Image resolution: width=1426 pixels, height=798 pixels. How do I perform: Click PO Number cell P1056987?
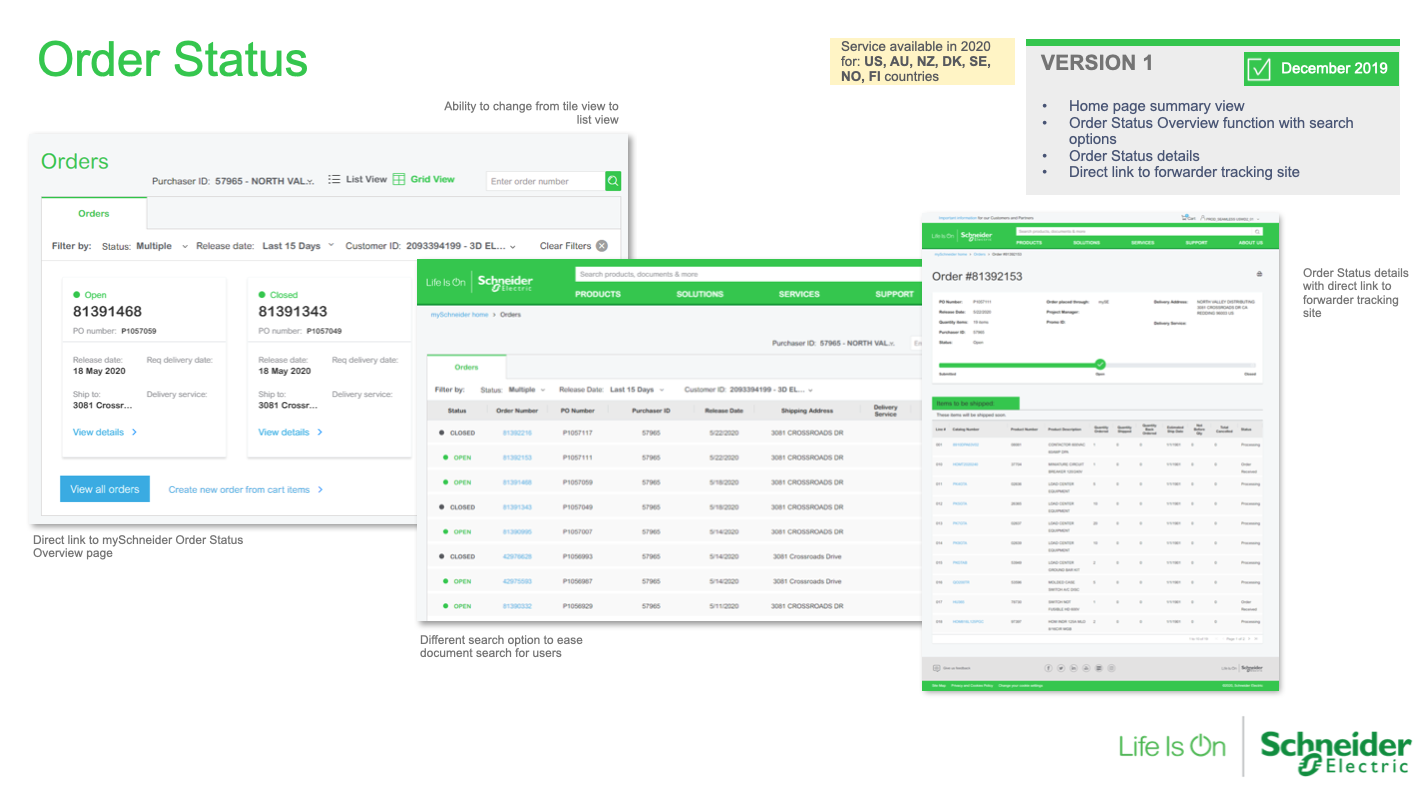tap(578, 582)
